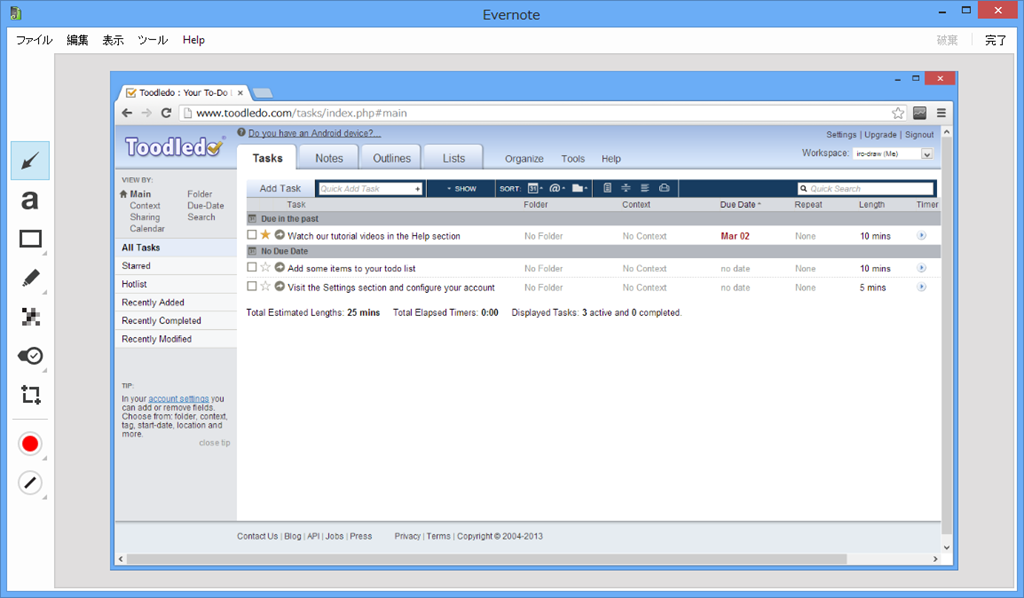The image size is (1024, 598).
Task: Show Recently Added tasks
Action: tap(153, 302)
